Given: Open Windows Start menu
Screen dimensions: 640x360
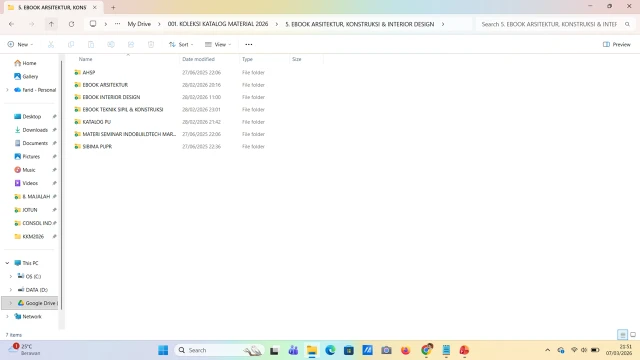Looking at the screenshot, I should (163, 350).
